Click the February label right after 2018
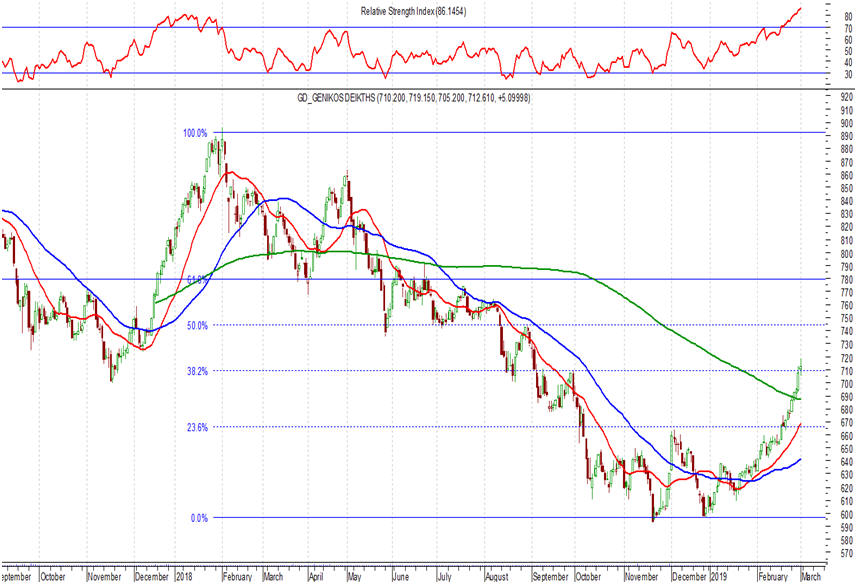857x584 pixels. [237, 576]
